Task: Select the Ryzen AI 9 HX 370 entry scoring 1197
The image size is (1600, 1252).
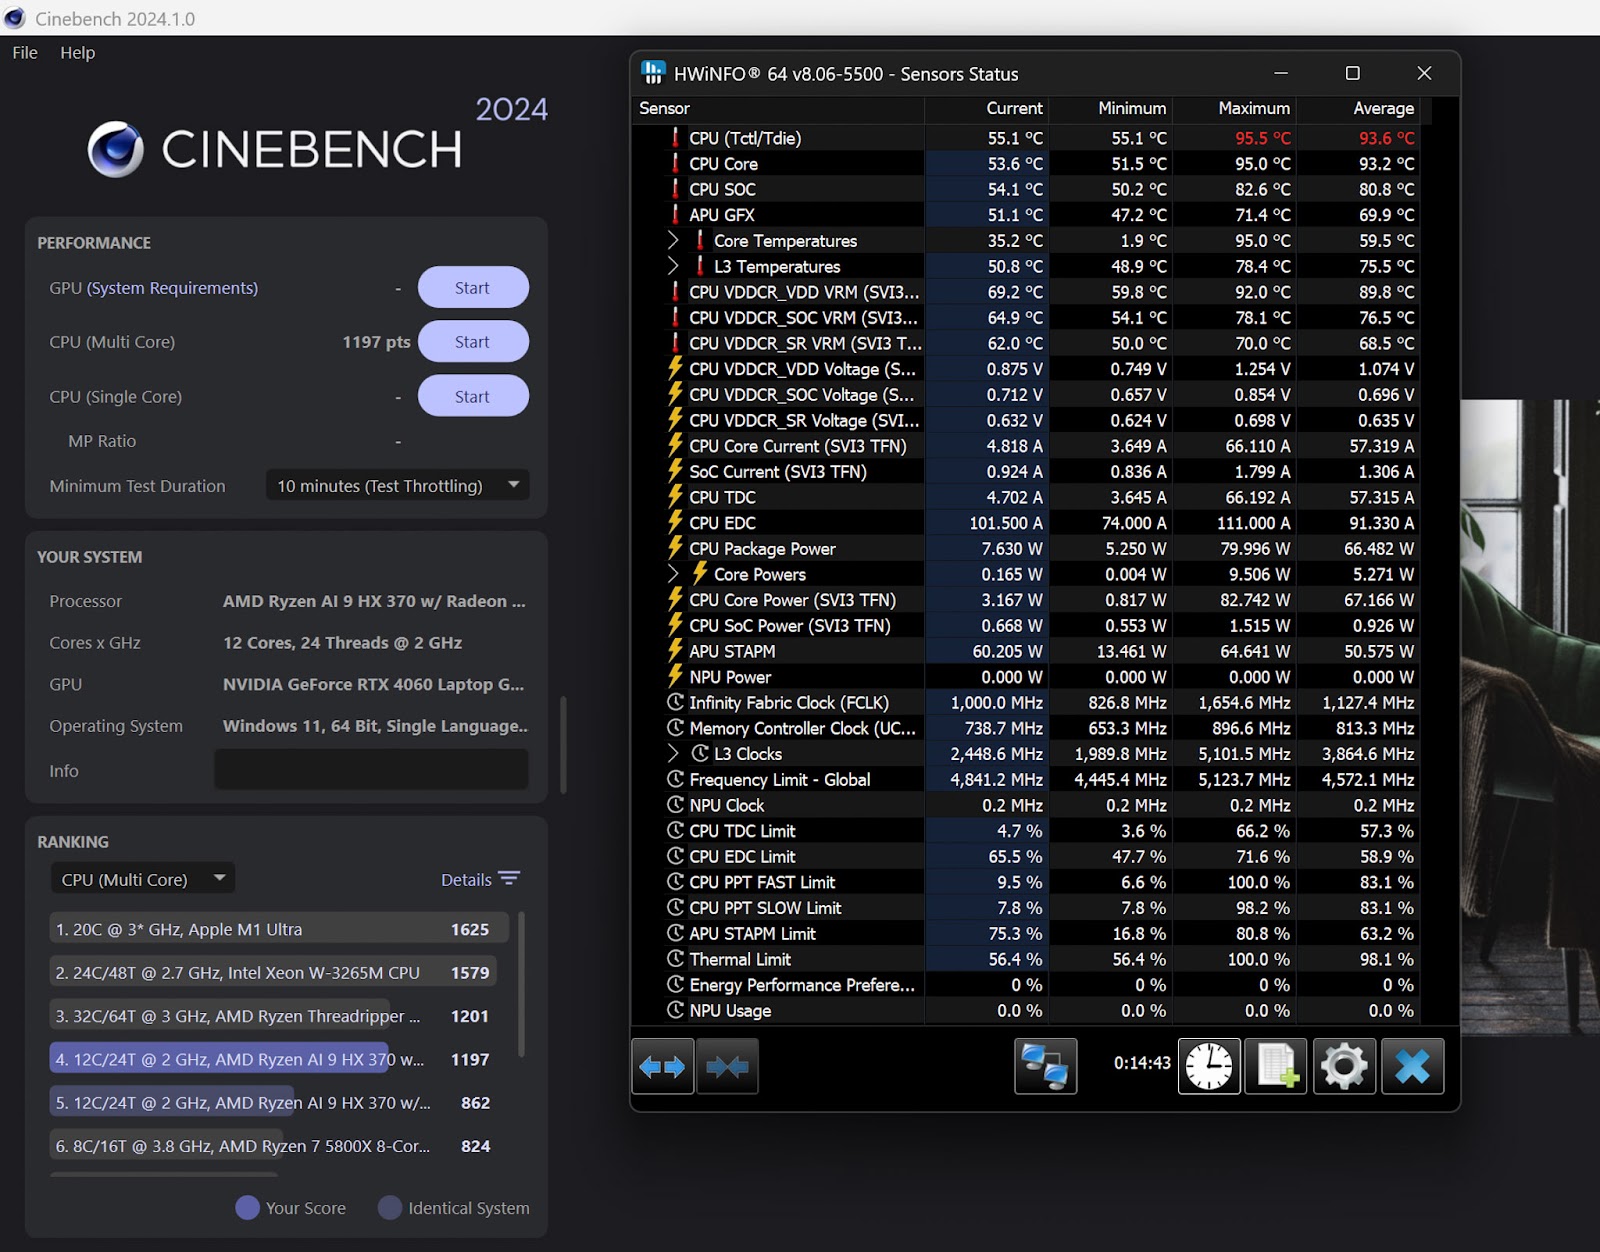Action: [x=273, y=1059]
